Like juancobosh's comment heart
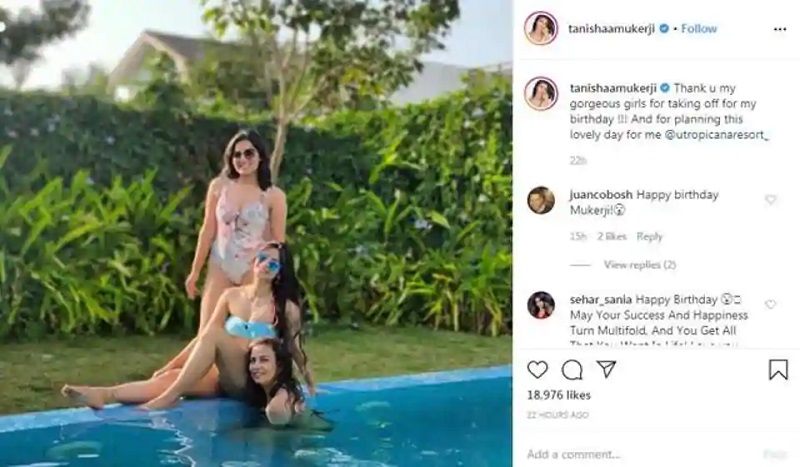This screenshot has width=800, height=467. (x=770, y=200)
